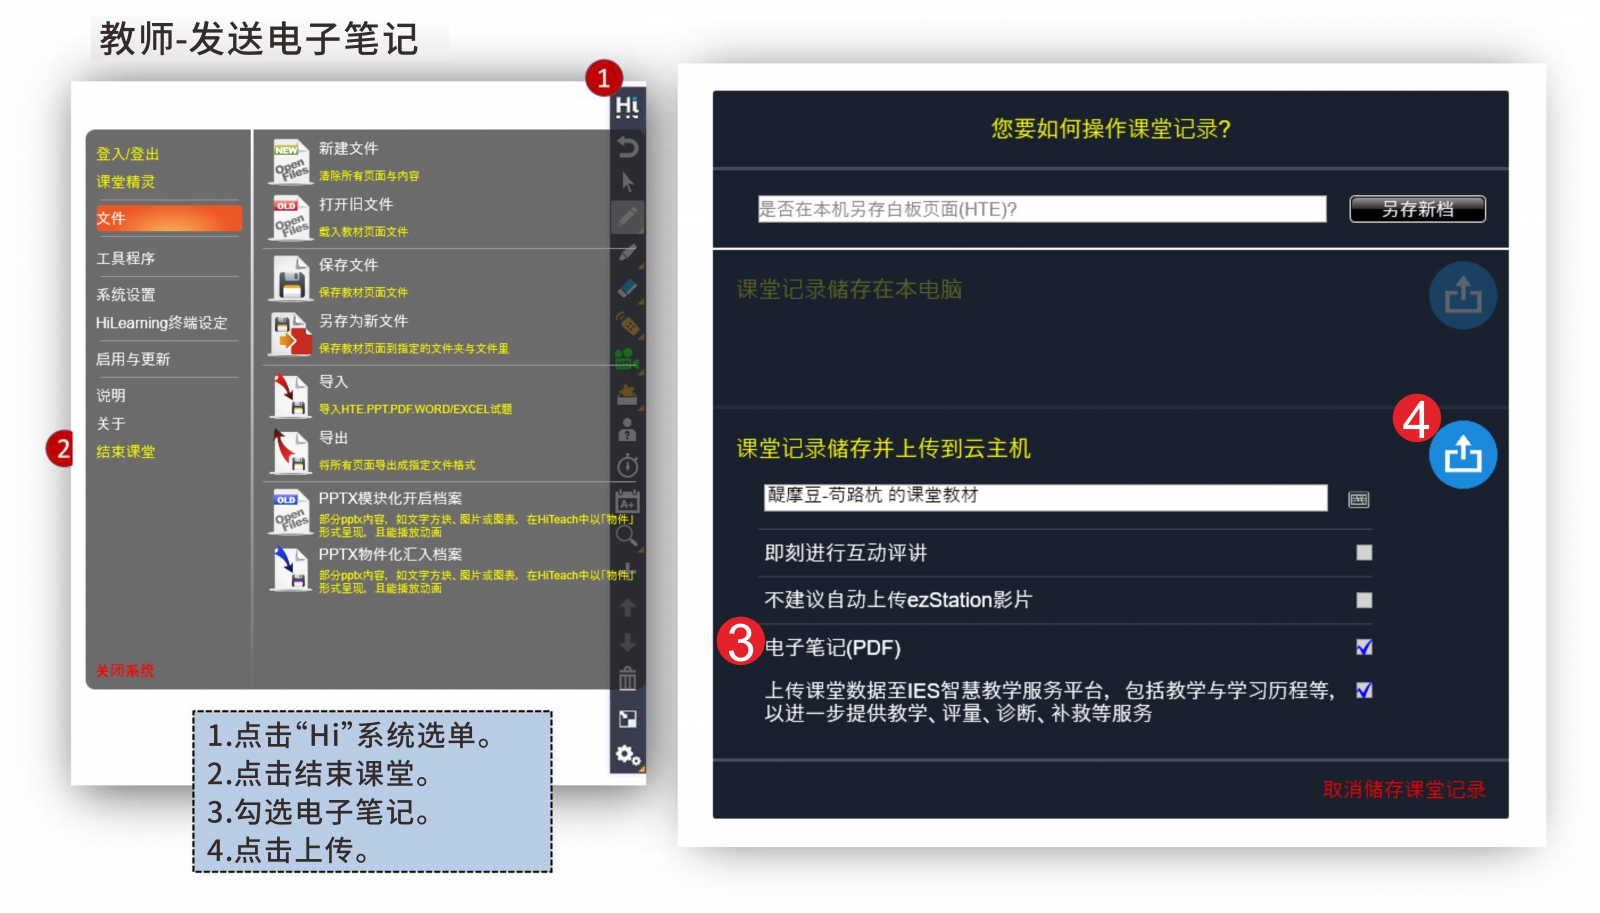Click the trash can delete icon

pyautogui.click(x=627, y=680)
